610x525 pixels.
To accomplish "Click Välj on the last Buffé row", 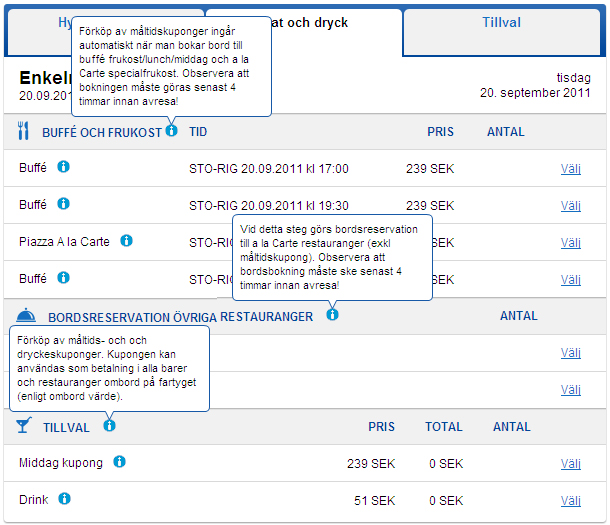I will tap(570, 279).
